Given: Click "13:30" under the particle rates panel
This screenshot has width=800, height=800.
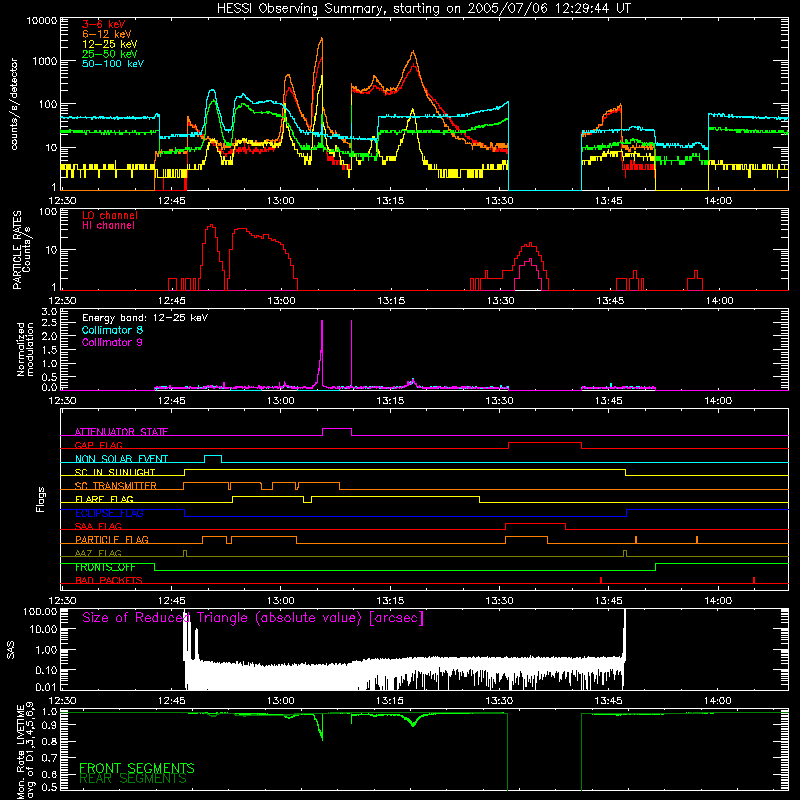Looking at the screenshot, I should coord(500,301).
